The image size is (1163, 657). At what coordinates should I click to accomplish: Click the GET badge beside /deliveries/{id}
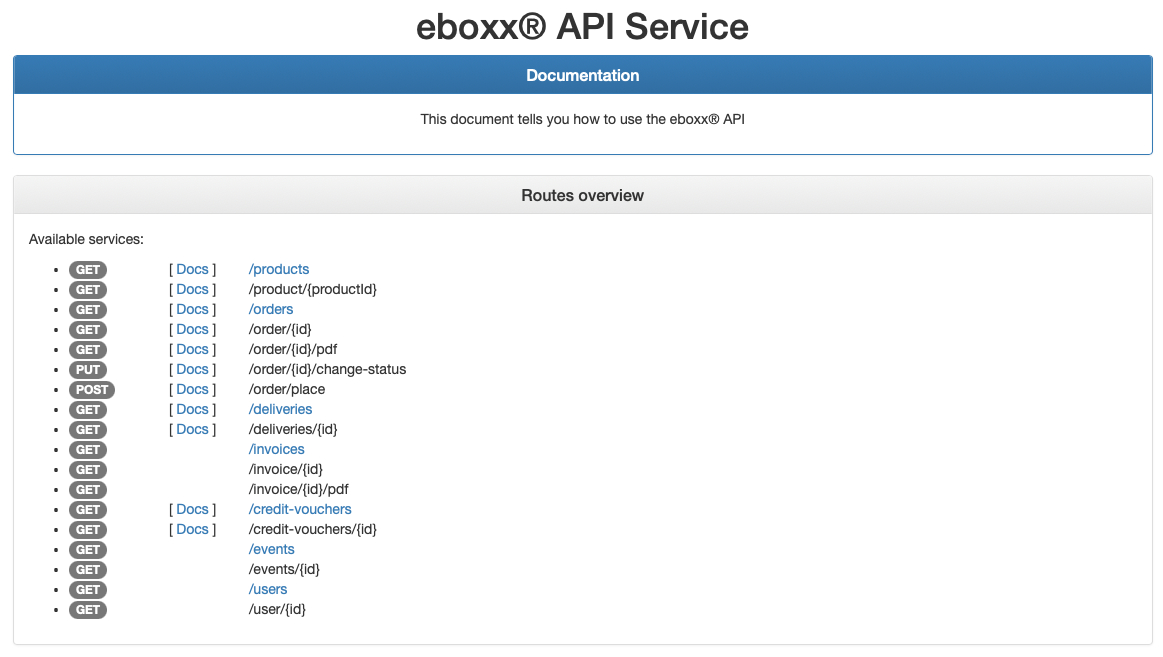point(88,430)
